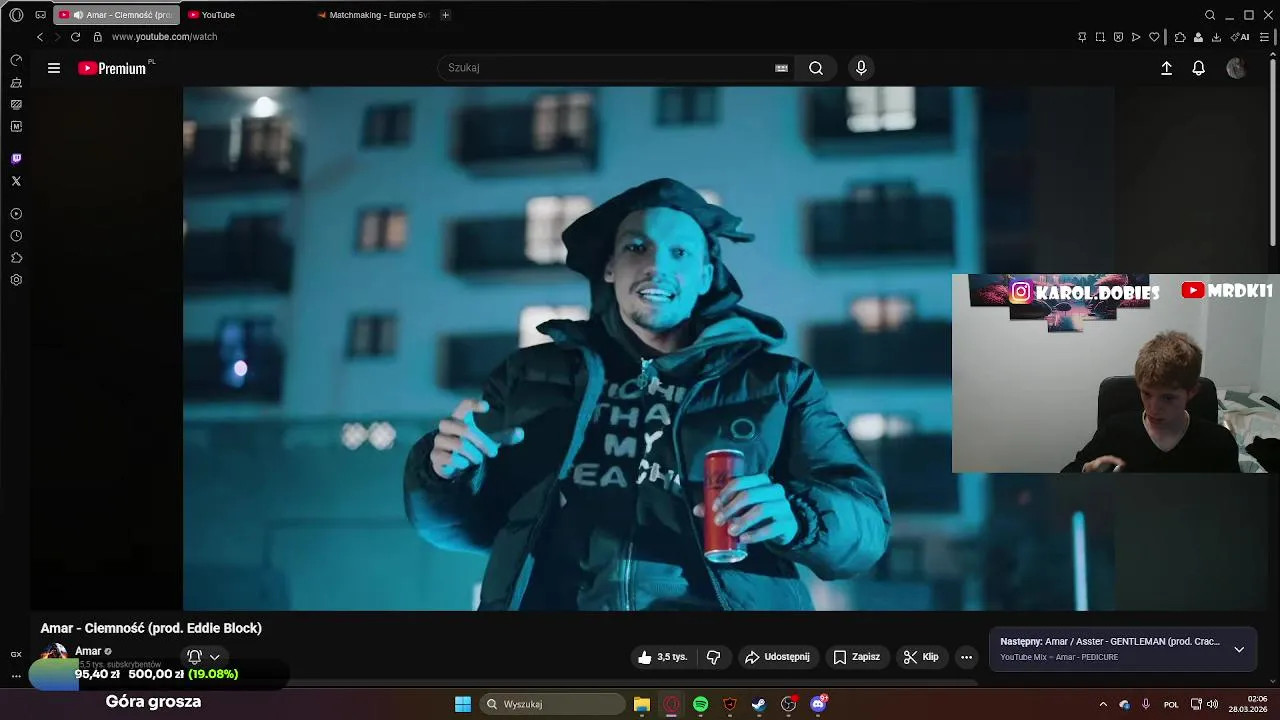The image size is (1280, 720).
Task: Open X (Twitter) panel in sidebar
Action: (x=16, y=181)
